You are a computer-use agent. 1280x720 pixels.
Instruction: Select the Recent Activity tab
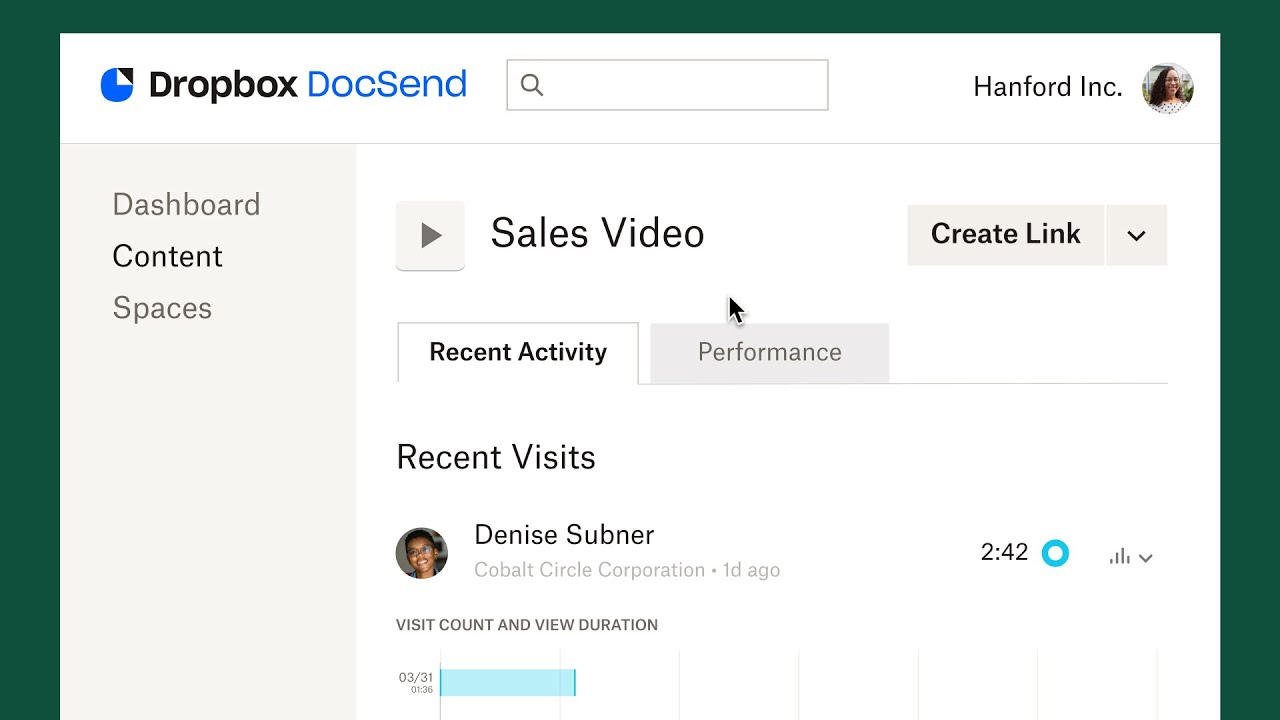coord(518,352)
